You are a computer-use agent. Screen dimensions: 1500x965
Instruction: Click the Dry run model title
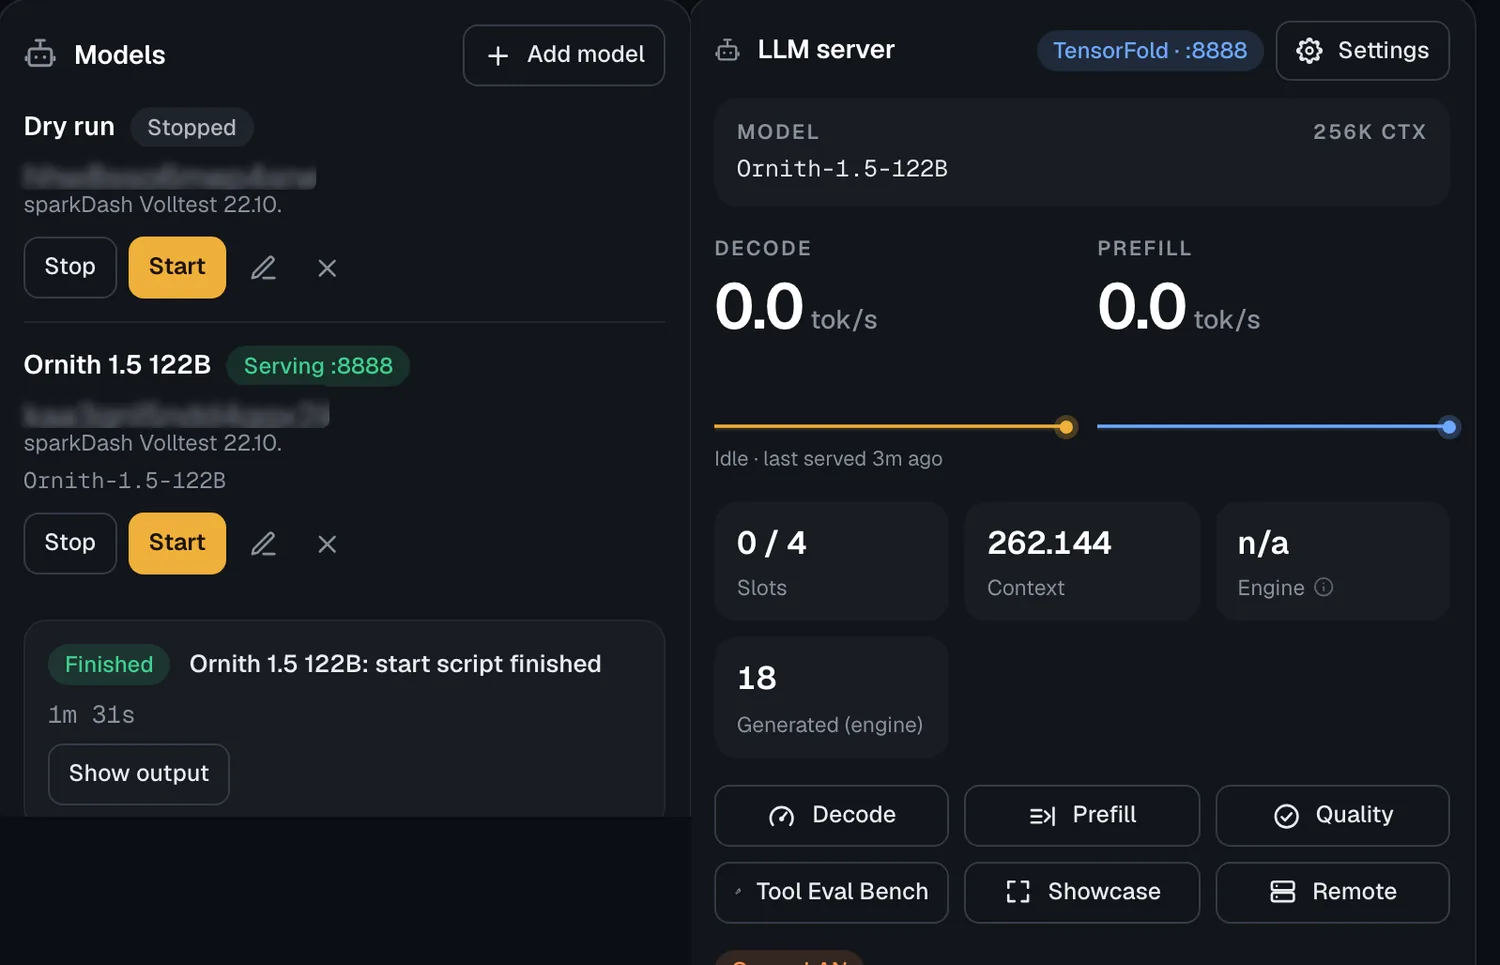(x=69, y=127)
